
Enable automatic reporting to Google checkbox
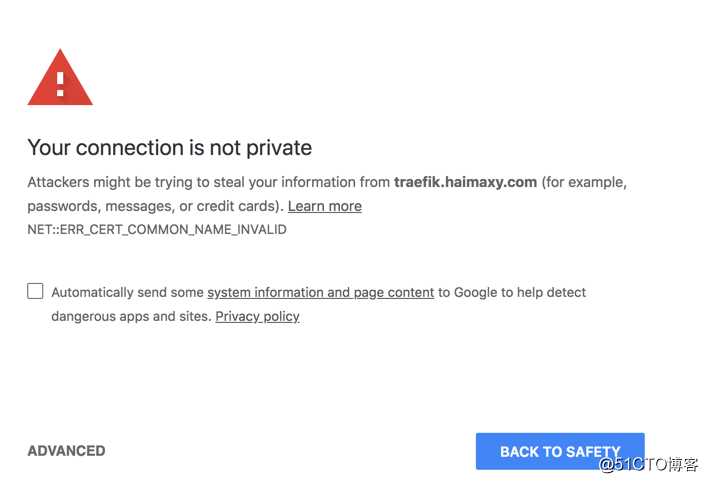[35, 291]
